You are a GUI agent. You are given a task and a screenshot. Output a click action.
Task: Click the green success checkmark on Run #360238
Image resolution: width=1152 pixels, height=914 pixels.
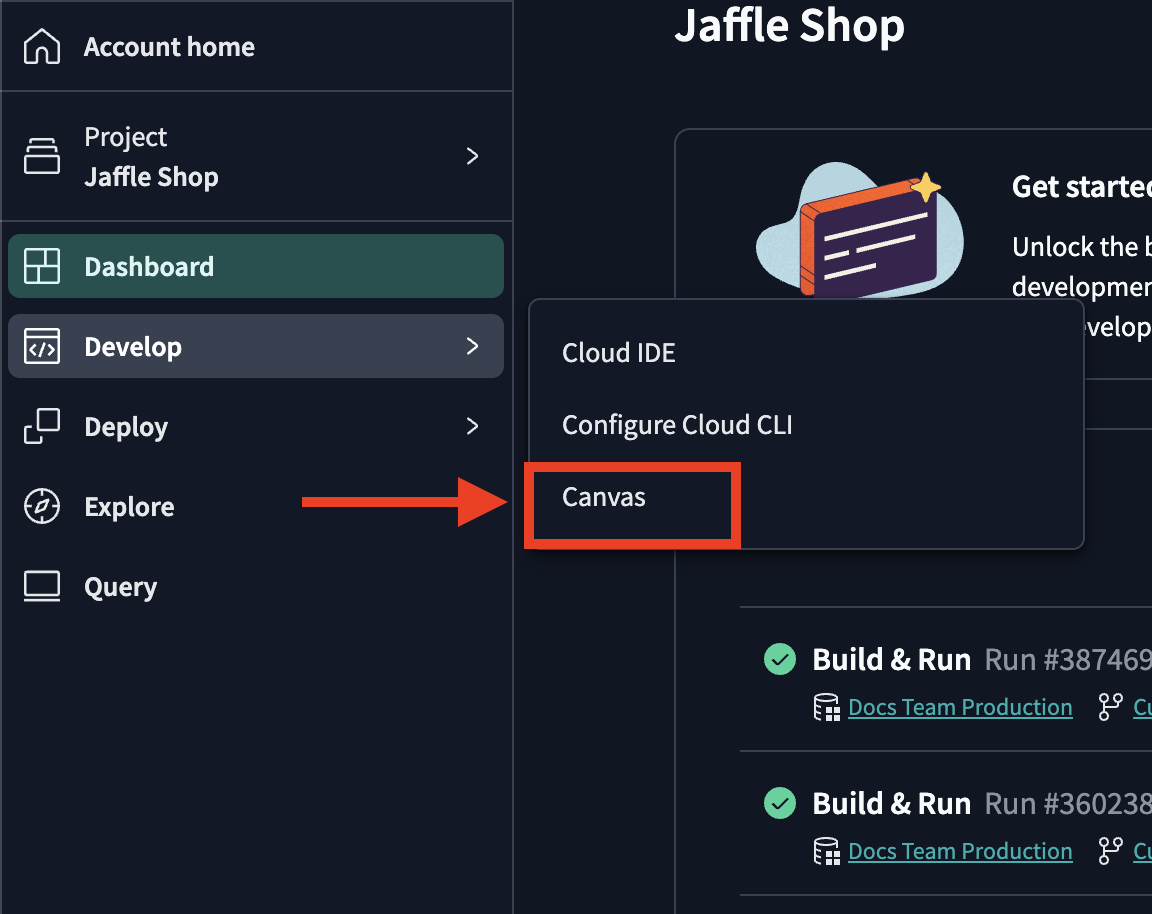click(x=779, y=803)
